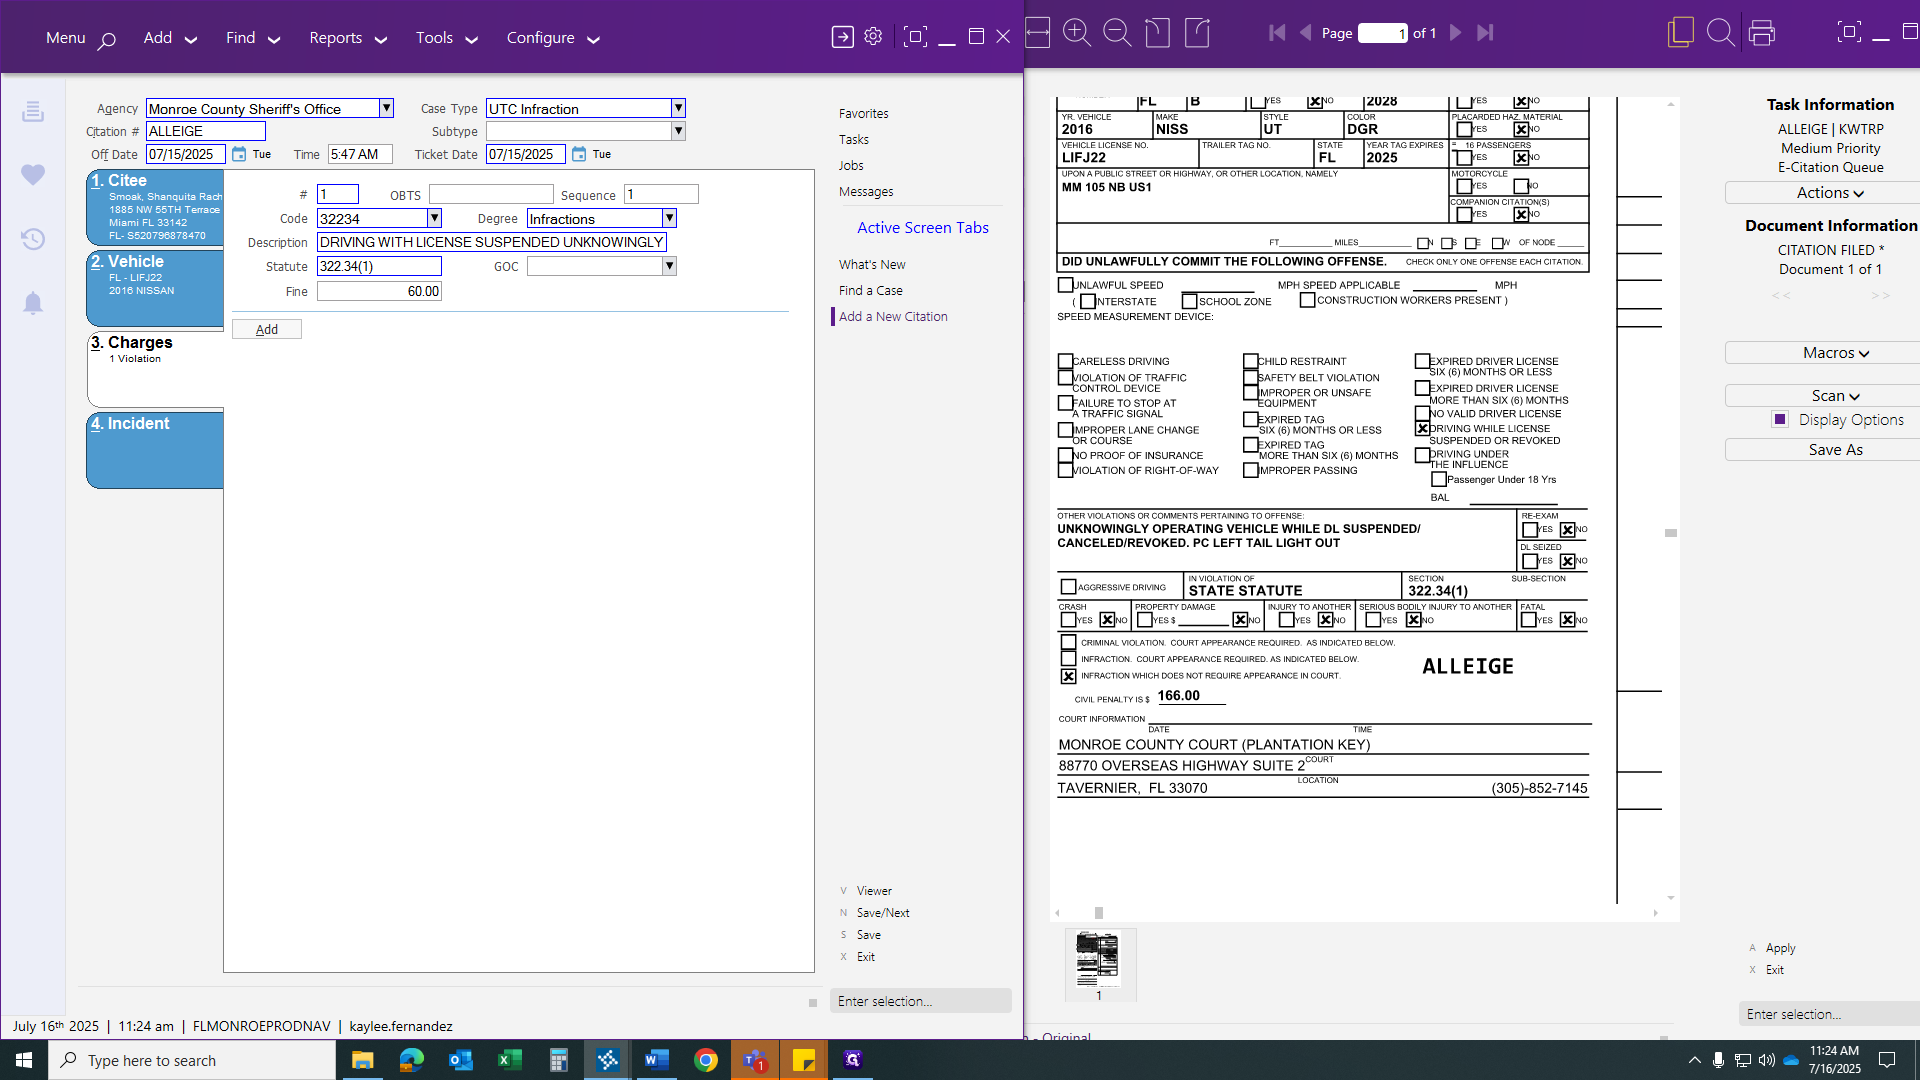Open the bell notifications sidebar icon
The width and height of the screenshot is (1920, 1080).
click(x=33, y=303)
